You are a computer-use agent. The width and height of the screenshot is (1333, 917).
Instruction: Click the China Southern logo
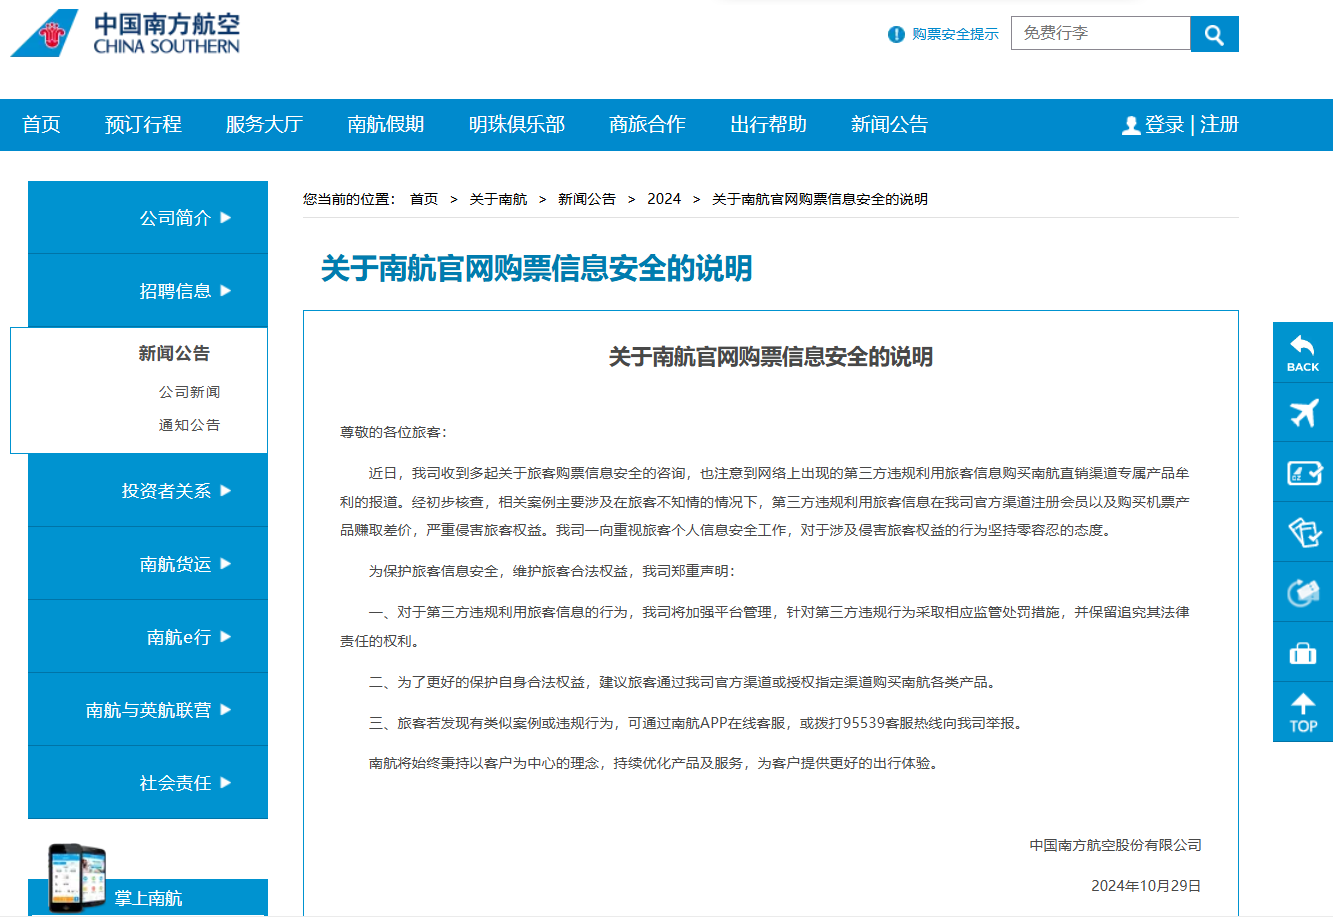126,33
